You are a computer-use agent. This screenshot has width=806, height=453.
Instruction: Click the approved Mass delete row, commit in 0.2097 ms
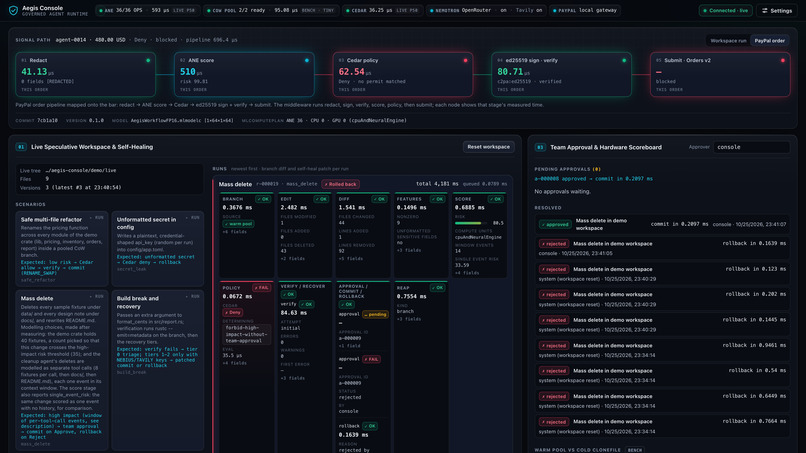[x=662, y=224]
